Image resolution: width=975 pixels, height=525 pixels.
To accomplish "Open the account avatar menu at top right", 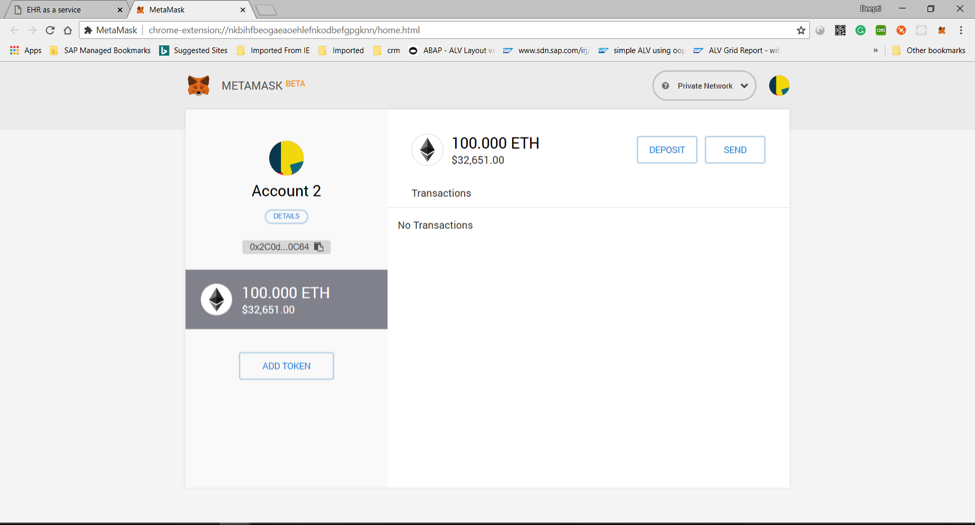I will pos(779,85).
